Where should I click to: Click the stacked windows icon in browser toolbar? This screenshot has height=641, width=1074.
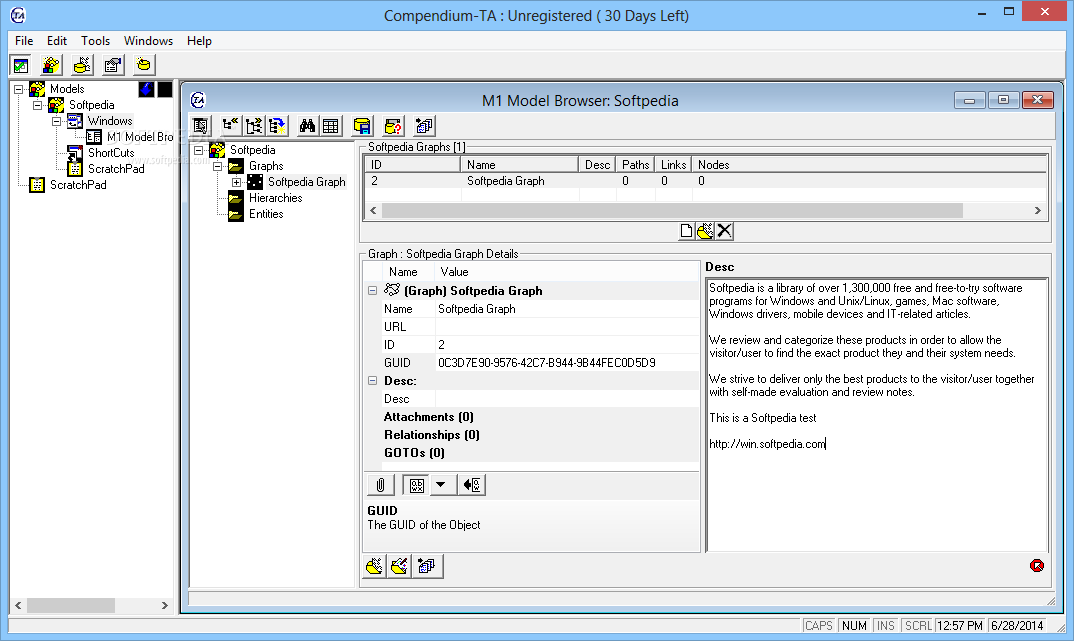click(x=424, y=125)
